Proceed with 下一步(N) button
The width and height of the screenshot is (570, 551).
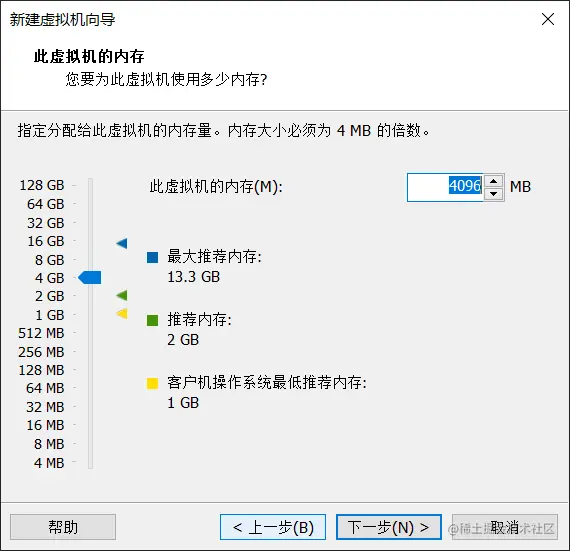point(389,527)
